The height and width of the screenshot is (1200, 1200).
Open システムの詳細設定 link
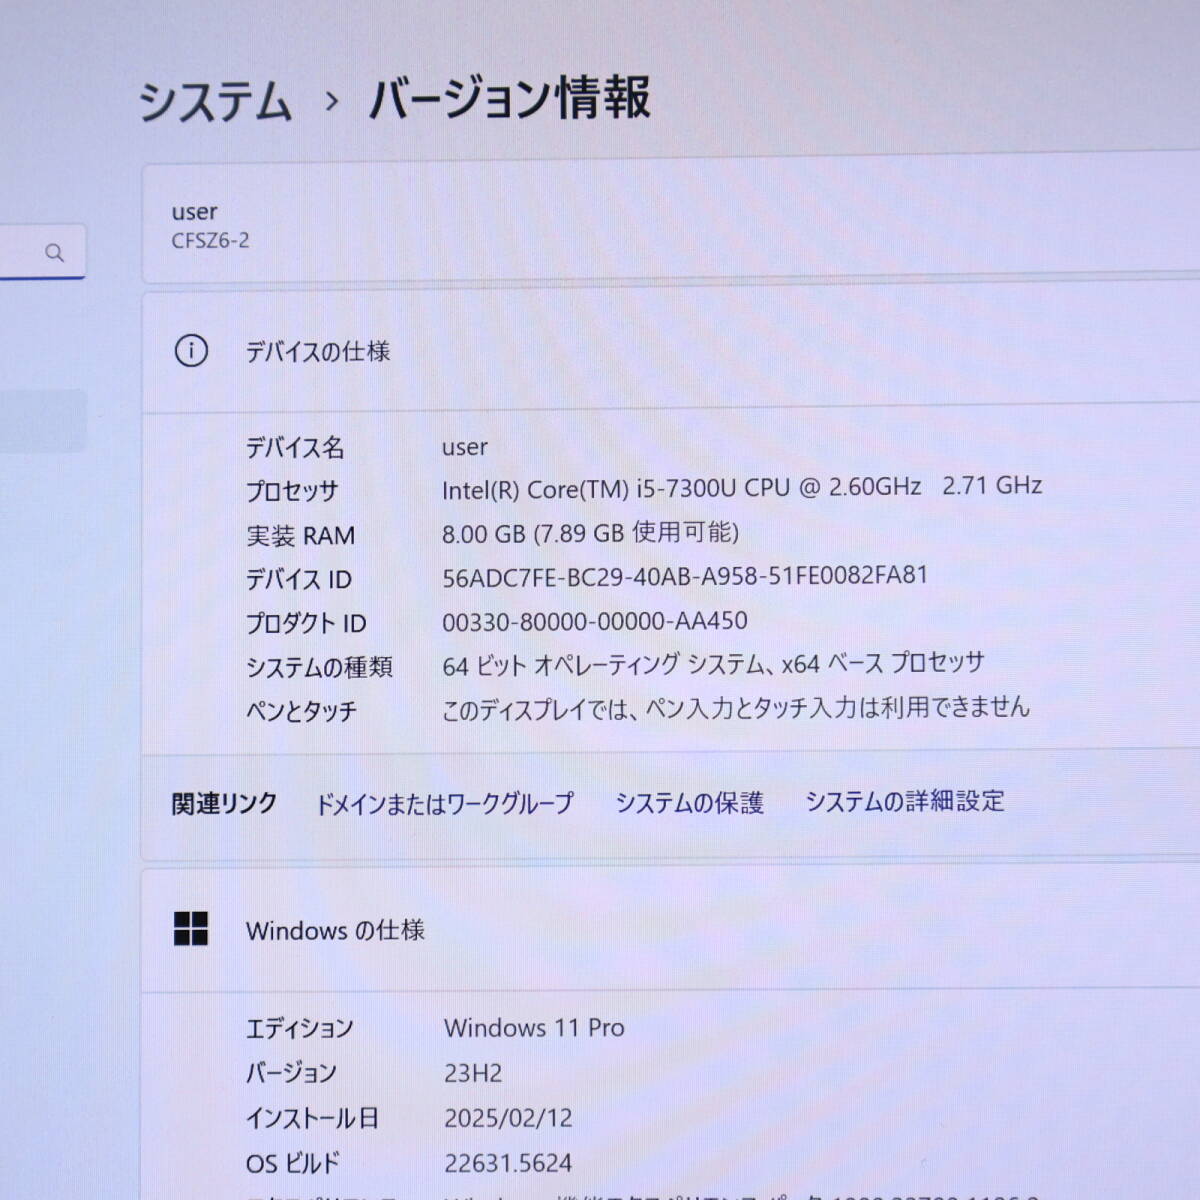[905, 801]
